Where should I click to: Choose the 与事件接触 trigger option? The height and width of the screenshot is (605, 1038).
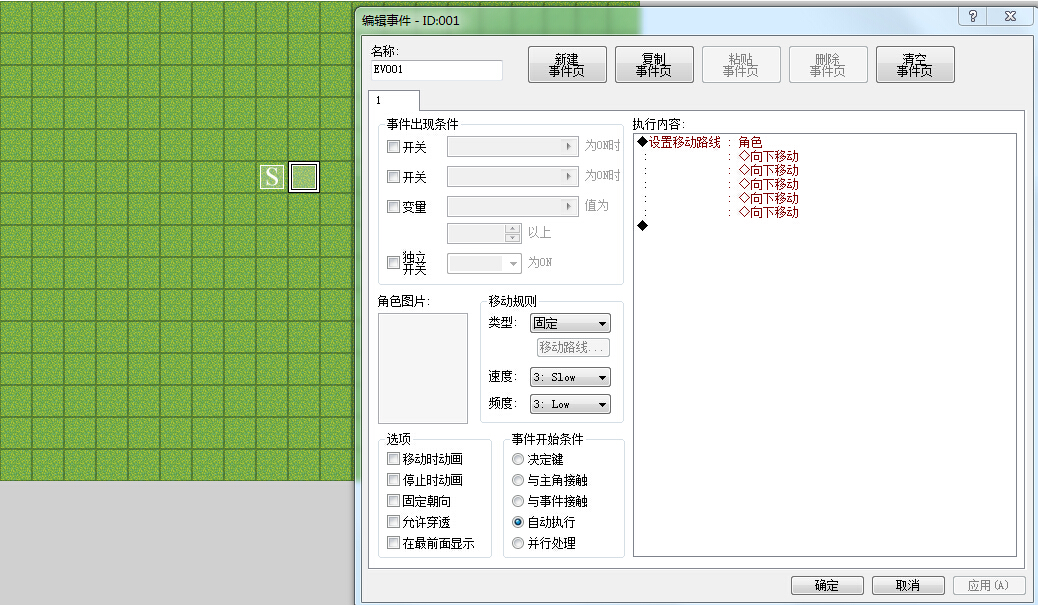[x=518, y=501]
